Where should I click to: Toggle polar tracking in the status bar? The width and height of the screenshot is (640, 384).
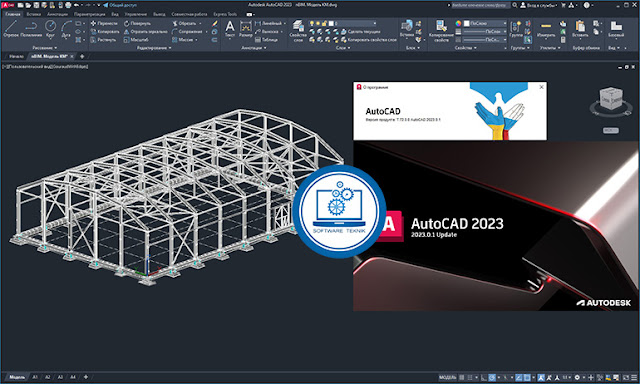click(492, 377)
